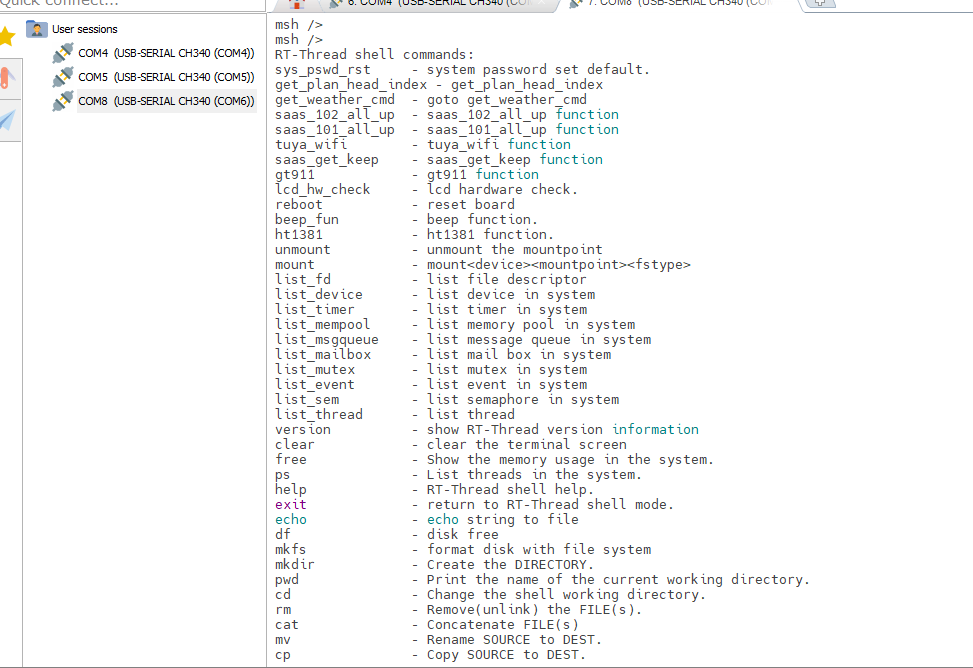Screen dimensions: 973x668
Task: Open the Sessions star sidebar tab
Action: (7, 35)
